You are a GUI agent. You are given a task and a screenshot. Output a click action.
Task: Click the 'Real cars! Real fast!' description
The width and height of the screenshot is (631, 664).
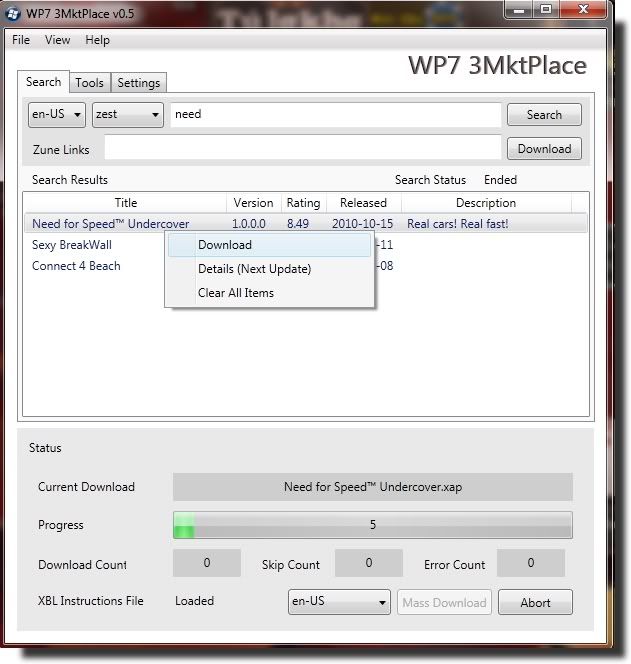point(457,224)
